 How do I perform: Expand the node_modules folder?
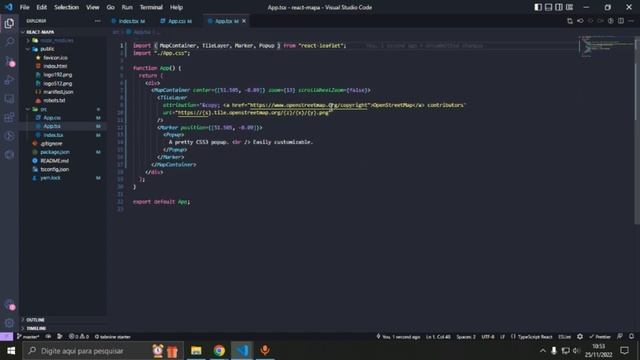click(57, 40)
